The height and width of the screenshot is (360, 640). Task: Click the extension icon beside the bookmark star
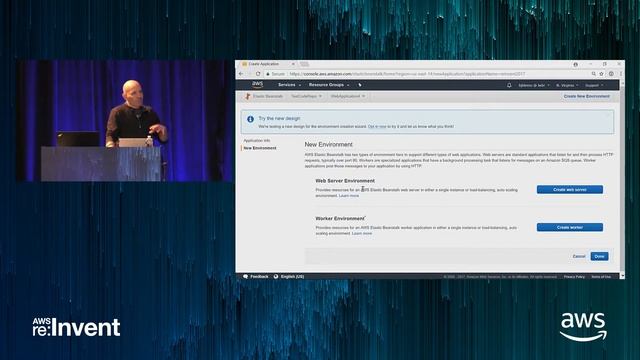point(611,74)
